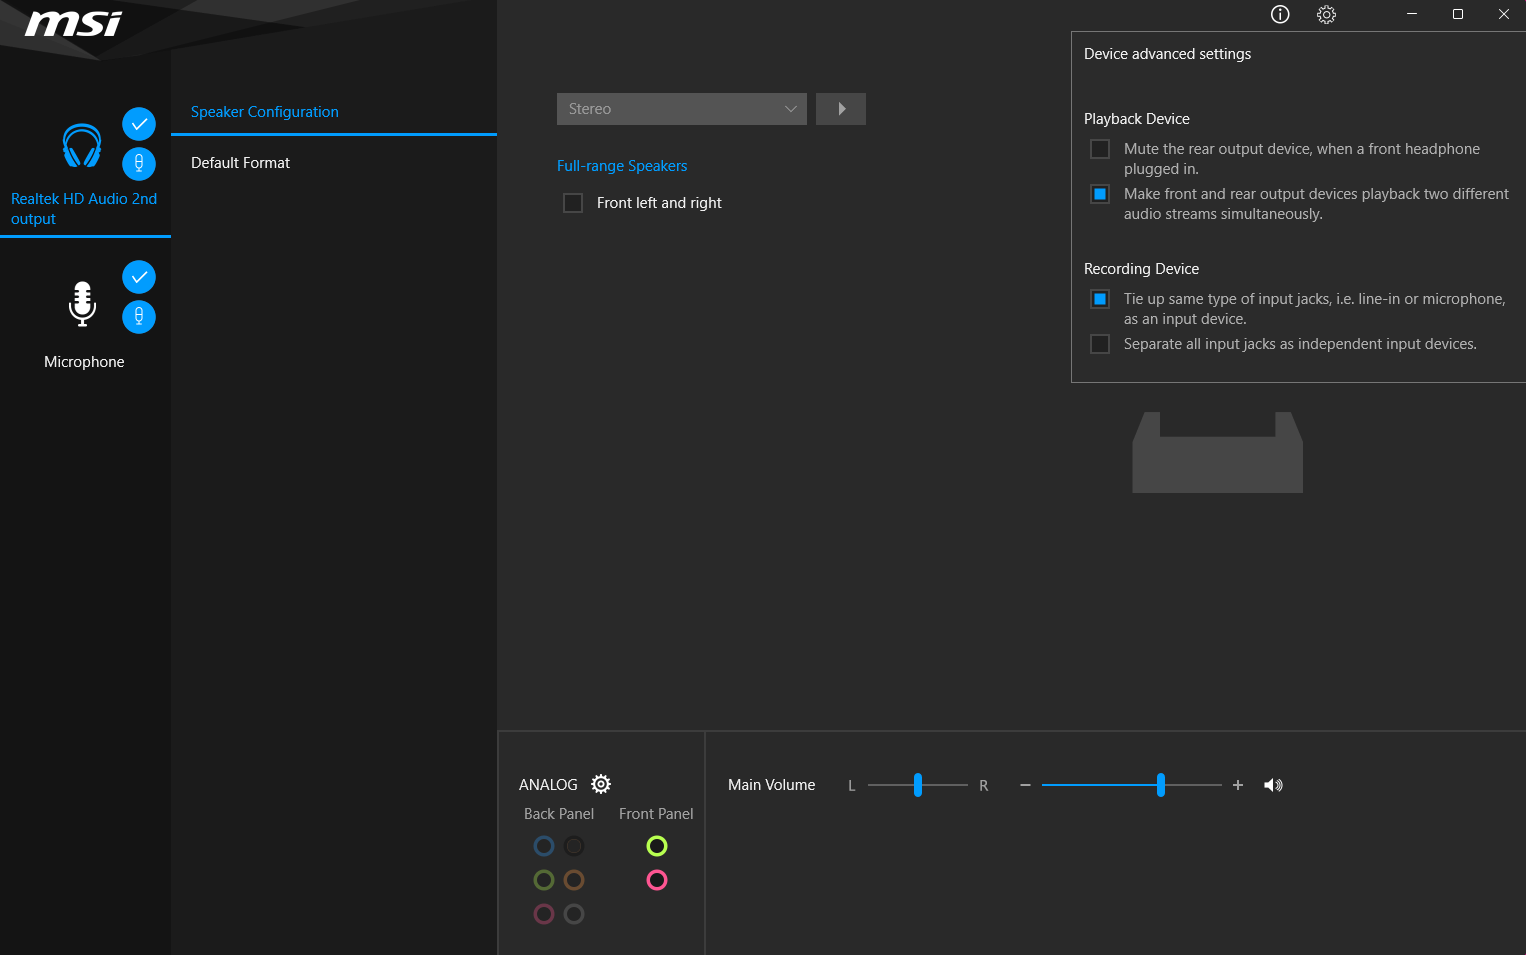Click the green Front Panel jack
Screen dimensions: 1526x955
(x=657, y=846)
